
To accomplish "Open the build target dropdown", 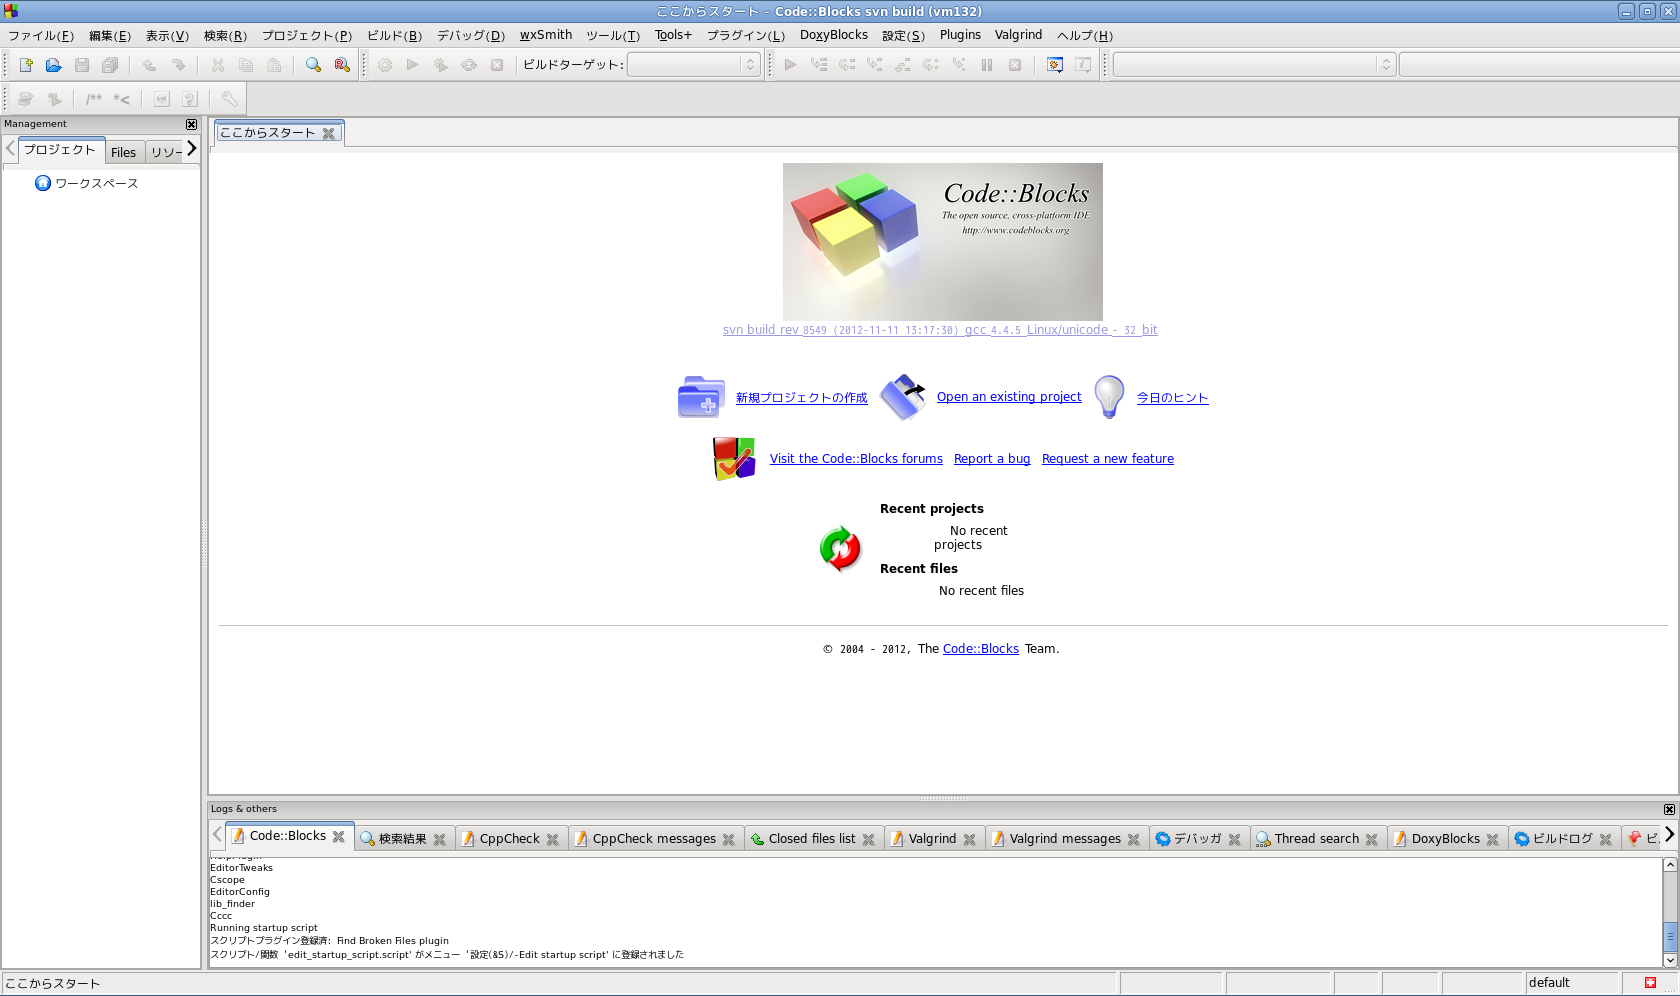I will (x=694, y=65).
